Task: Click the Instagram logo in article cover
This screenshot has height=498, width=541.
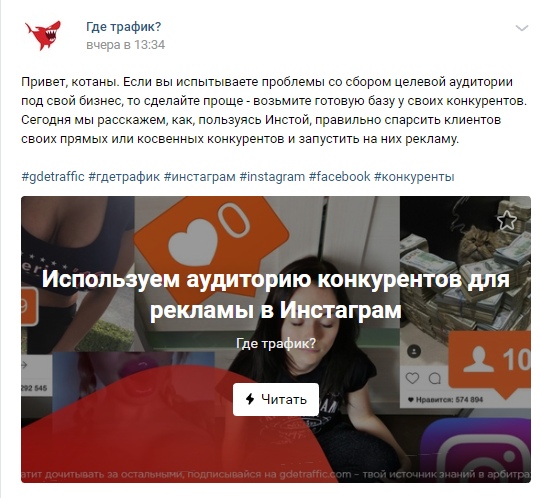Action: 478,449
